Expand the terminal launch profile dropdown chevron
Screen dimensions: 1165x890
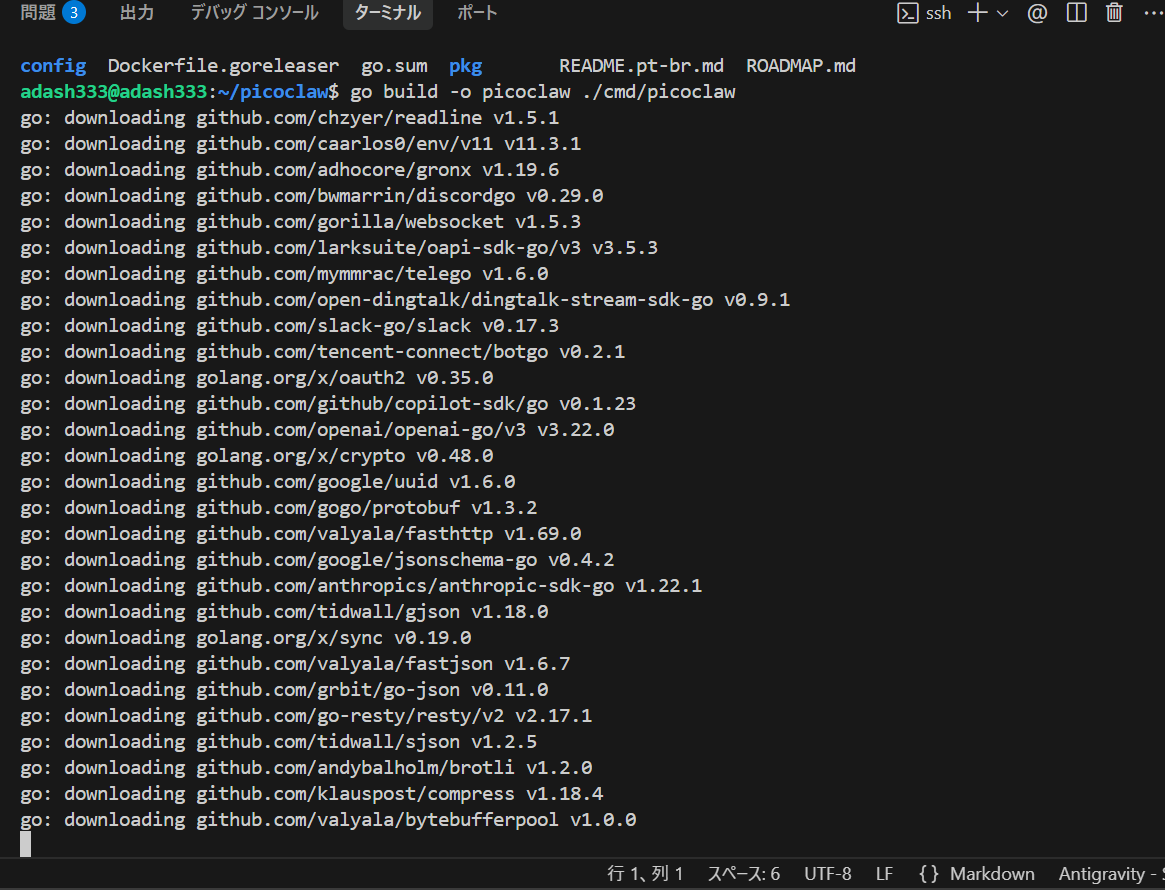1002,13
